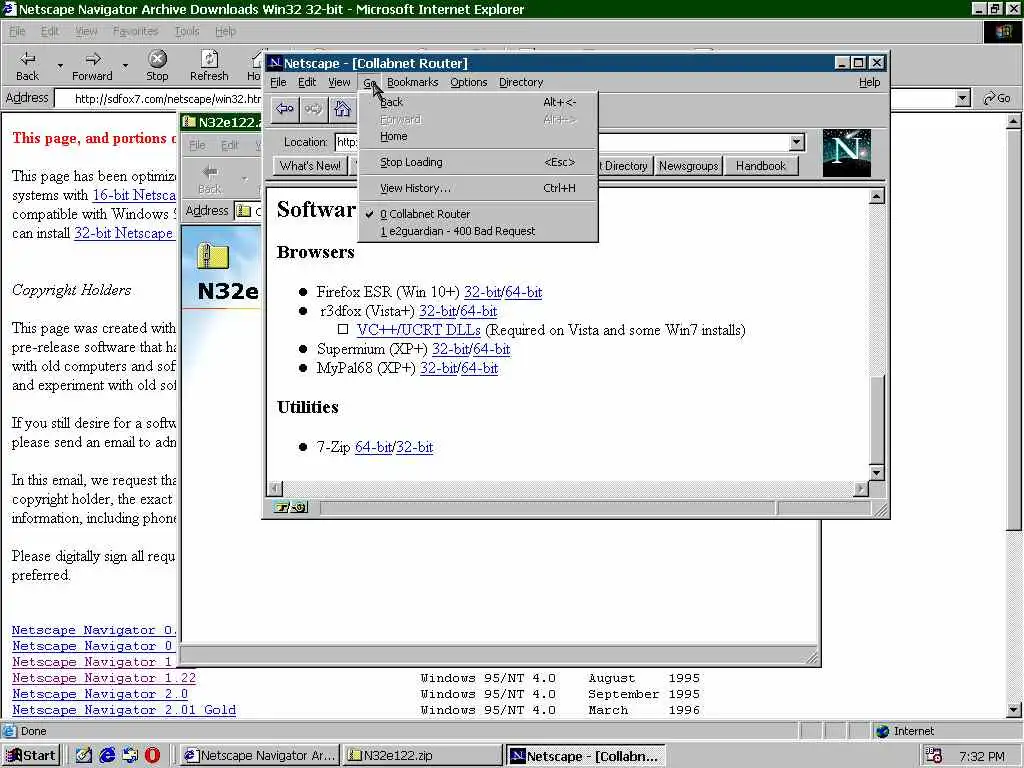Click folder icon in zip window Address bar

244,211
